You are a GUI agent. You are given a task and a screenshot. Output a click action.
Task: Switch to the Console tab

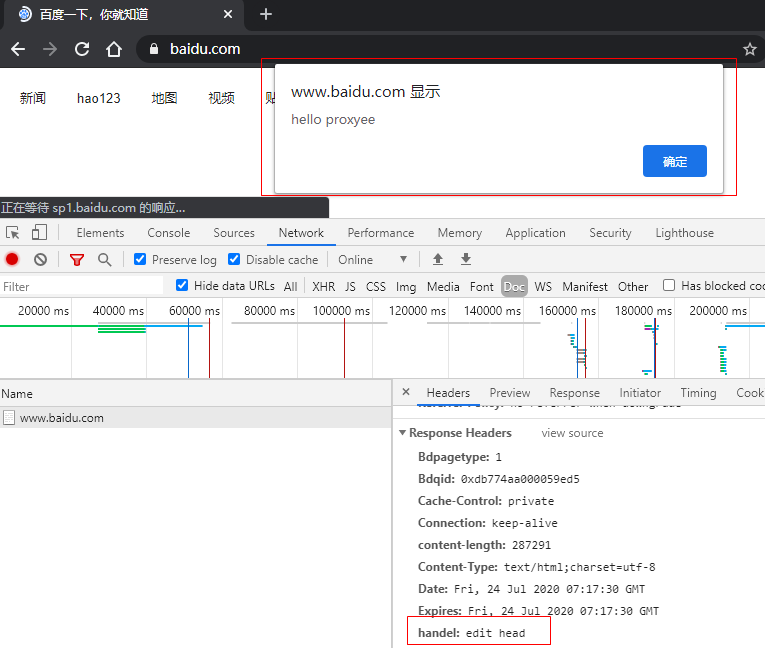tap(168, 233)
